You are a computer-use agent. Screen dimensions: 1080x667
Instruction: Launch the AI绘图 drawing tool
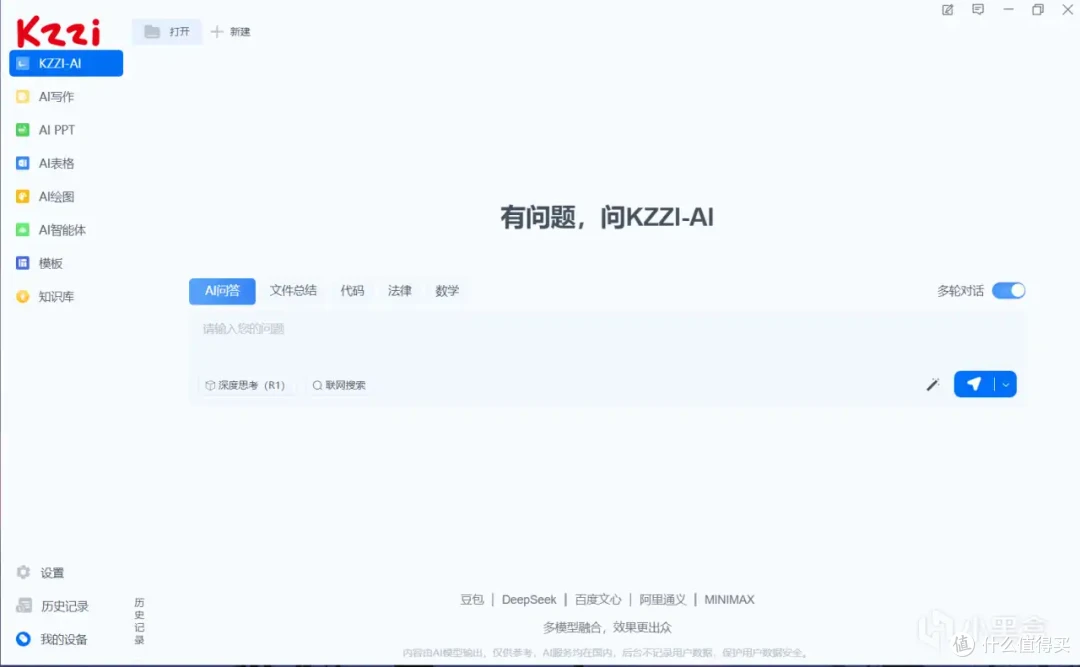click(56, 196)
